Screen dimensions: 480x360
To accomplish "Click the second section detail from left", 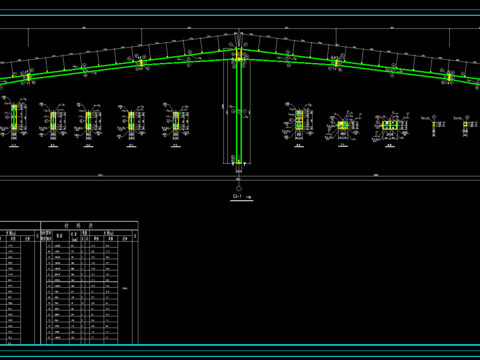I will tap(53, 120).
